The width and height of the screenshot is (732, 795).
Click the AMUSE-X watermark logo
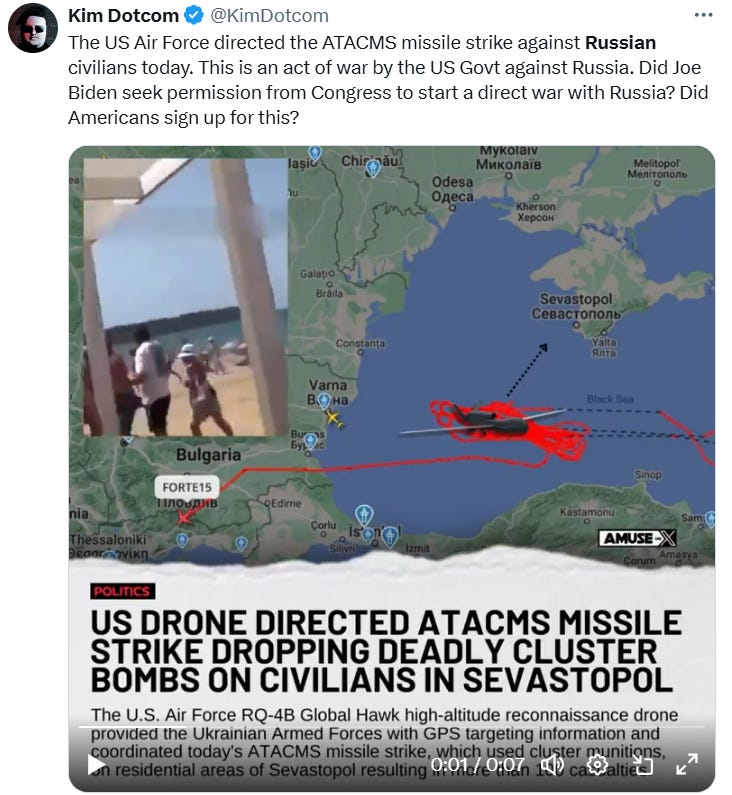click(638, 538)
